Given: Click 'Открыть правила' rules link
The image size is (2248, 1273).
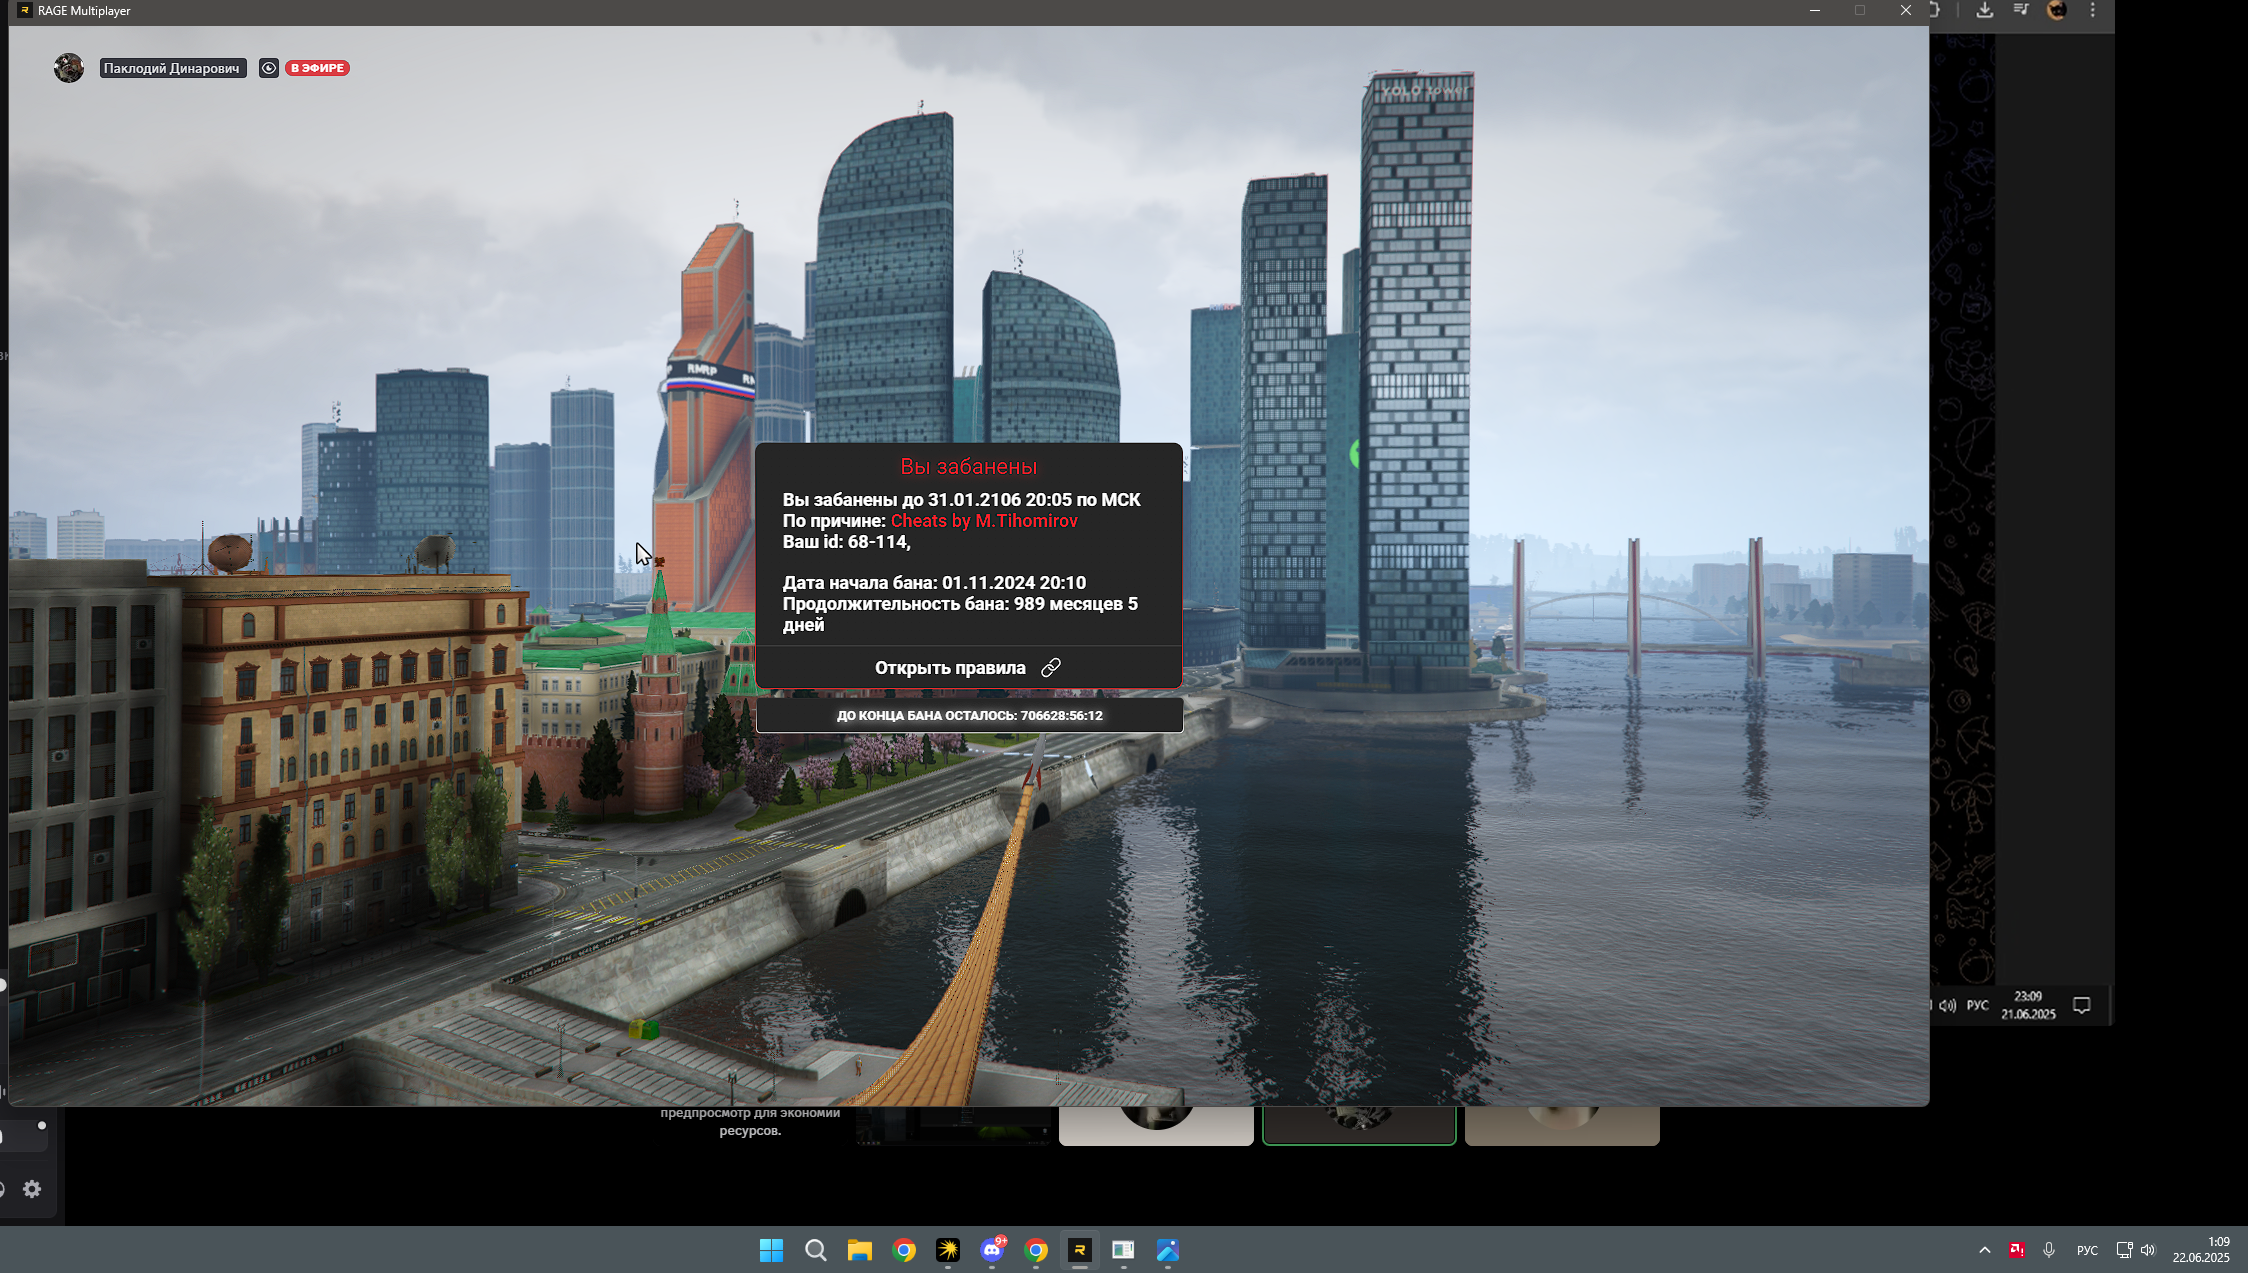Looking at the screenshot, I should pos(949,668).
